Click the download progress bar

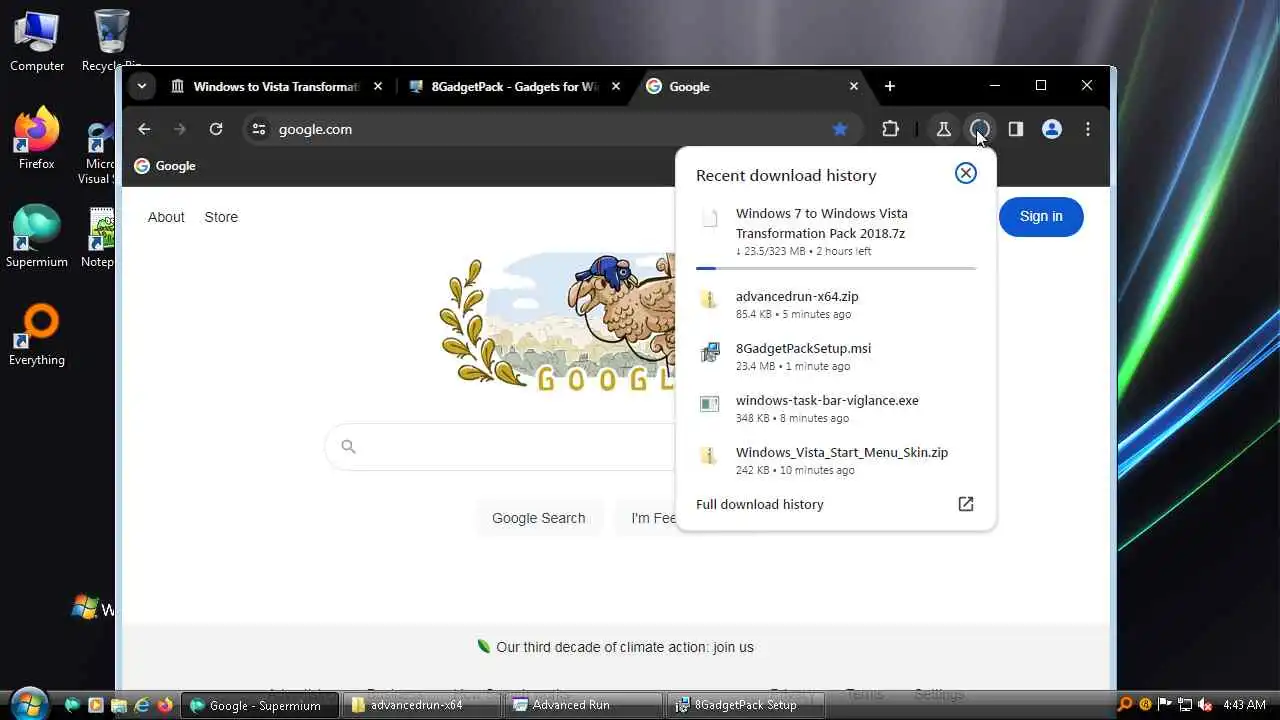tap(836, 268)
